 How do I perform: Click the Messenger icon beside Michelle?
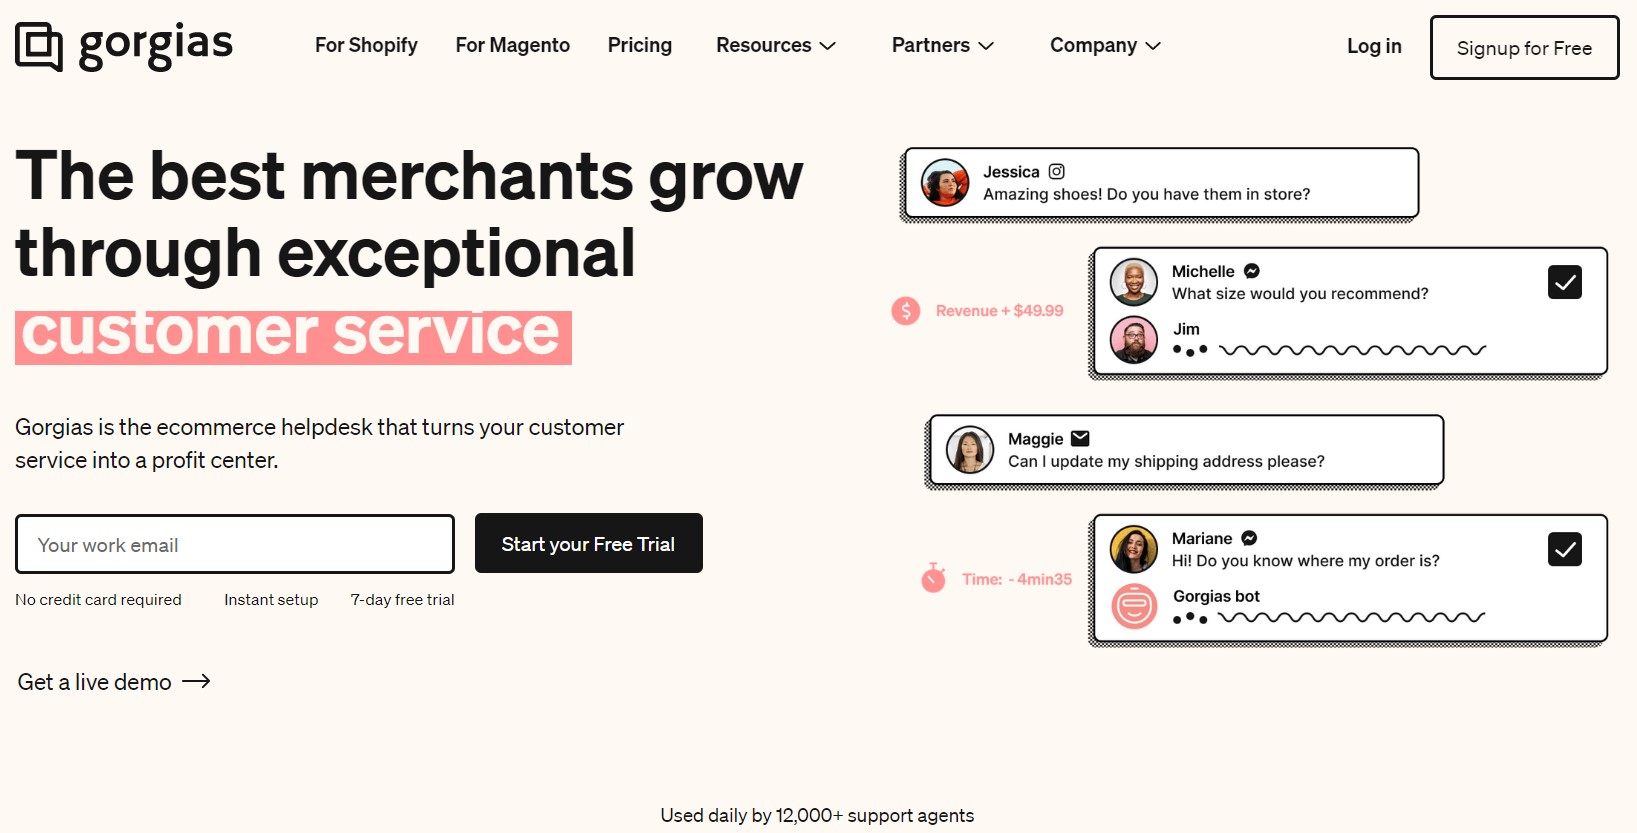[x=1251, y=271]
